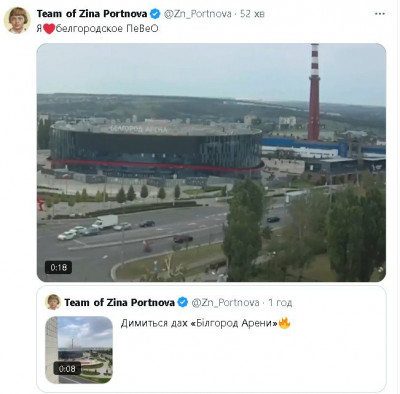This screenshot has height=394, width=400.
Task: Click the tweet text белгородское ПеВеО
Action: (x=107, y=29)
